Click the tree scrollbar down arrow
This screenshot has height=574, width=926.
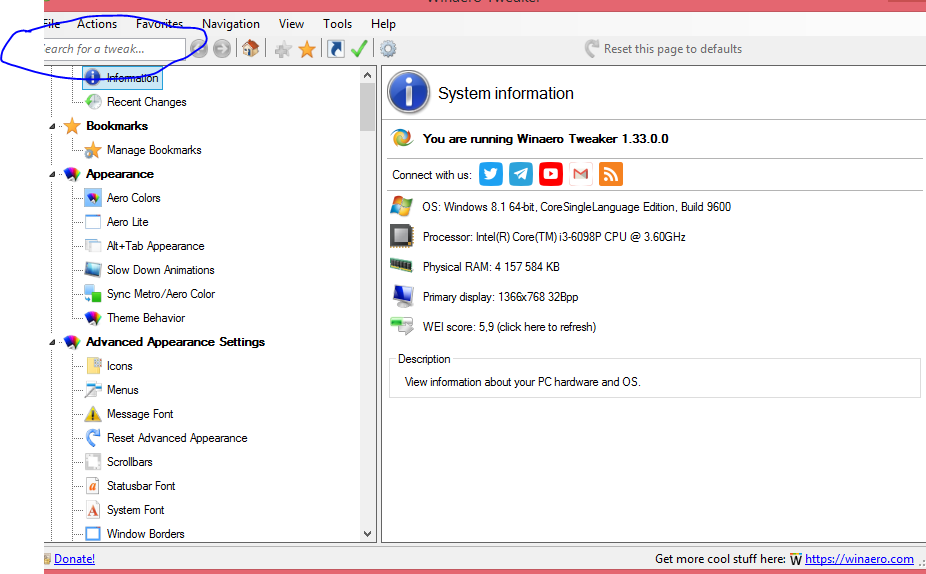tap(367, 534)
